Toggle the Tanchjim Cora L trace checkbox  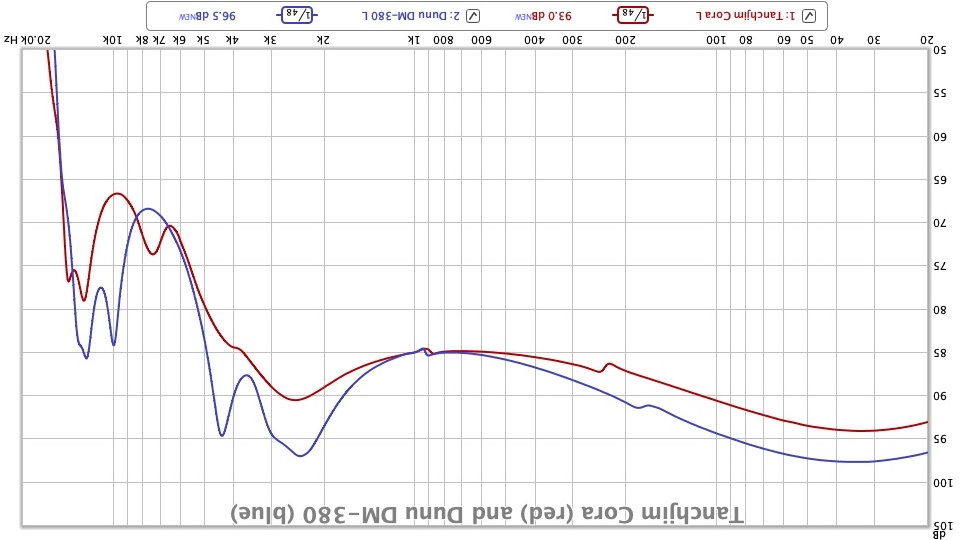809,16
